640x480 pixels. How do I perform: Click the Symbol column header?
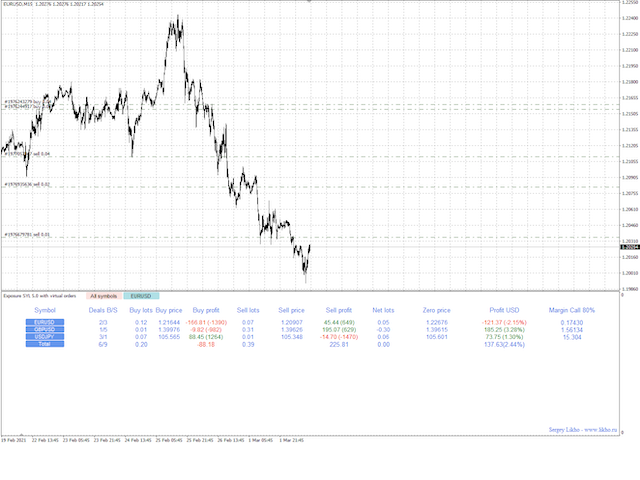pyautogui.click(x=45, y=310)
